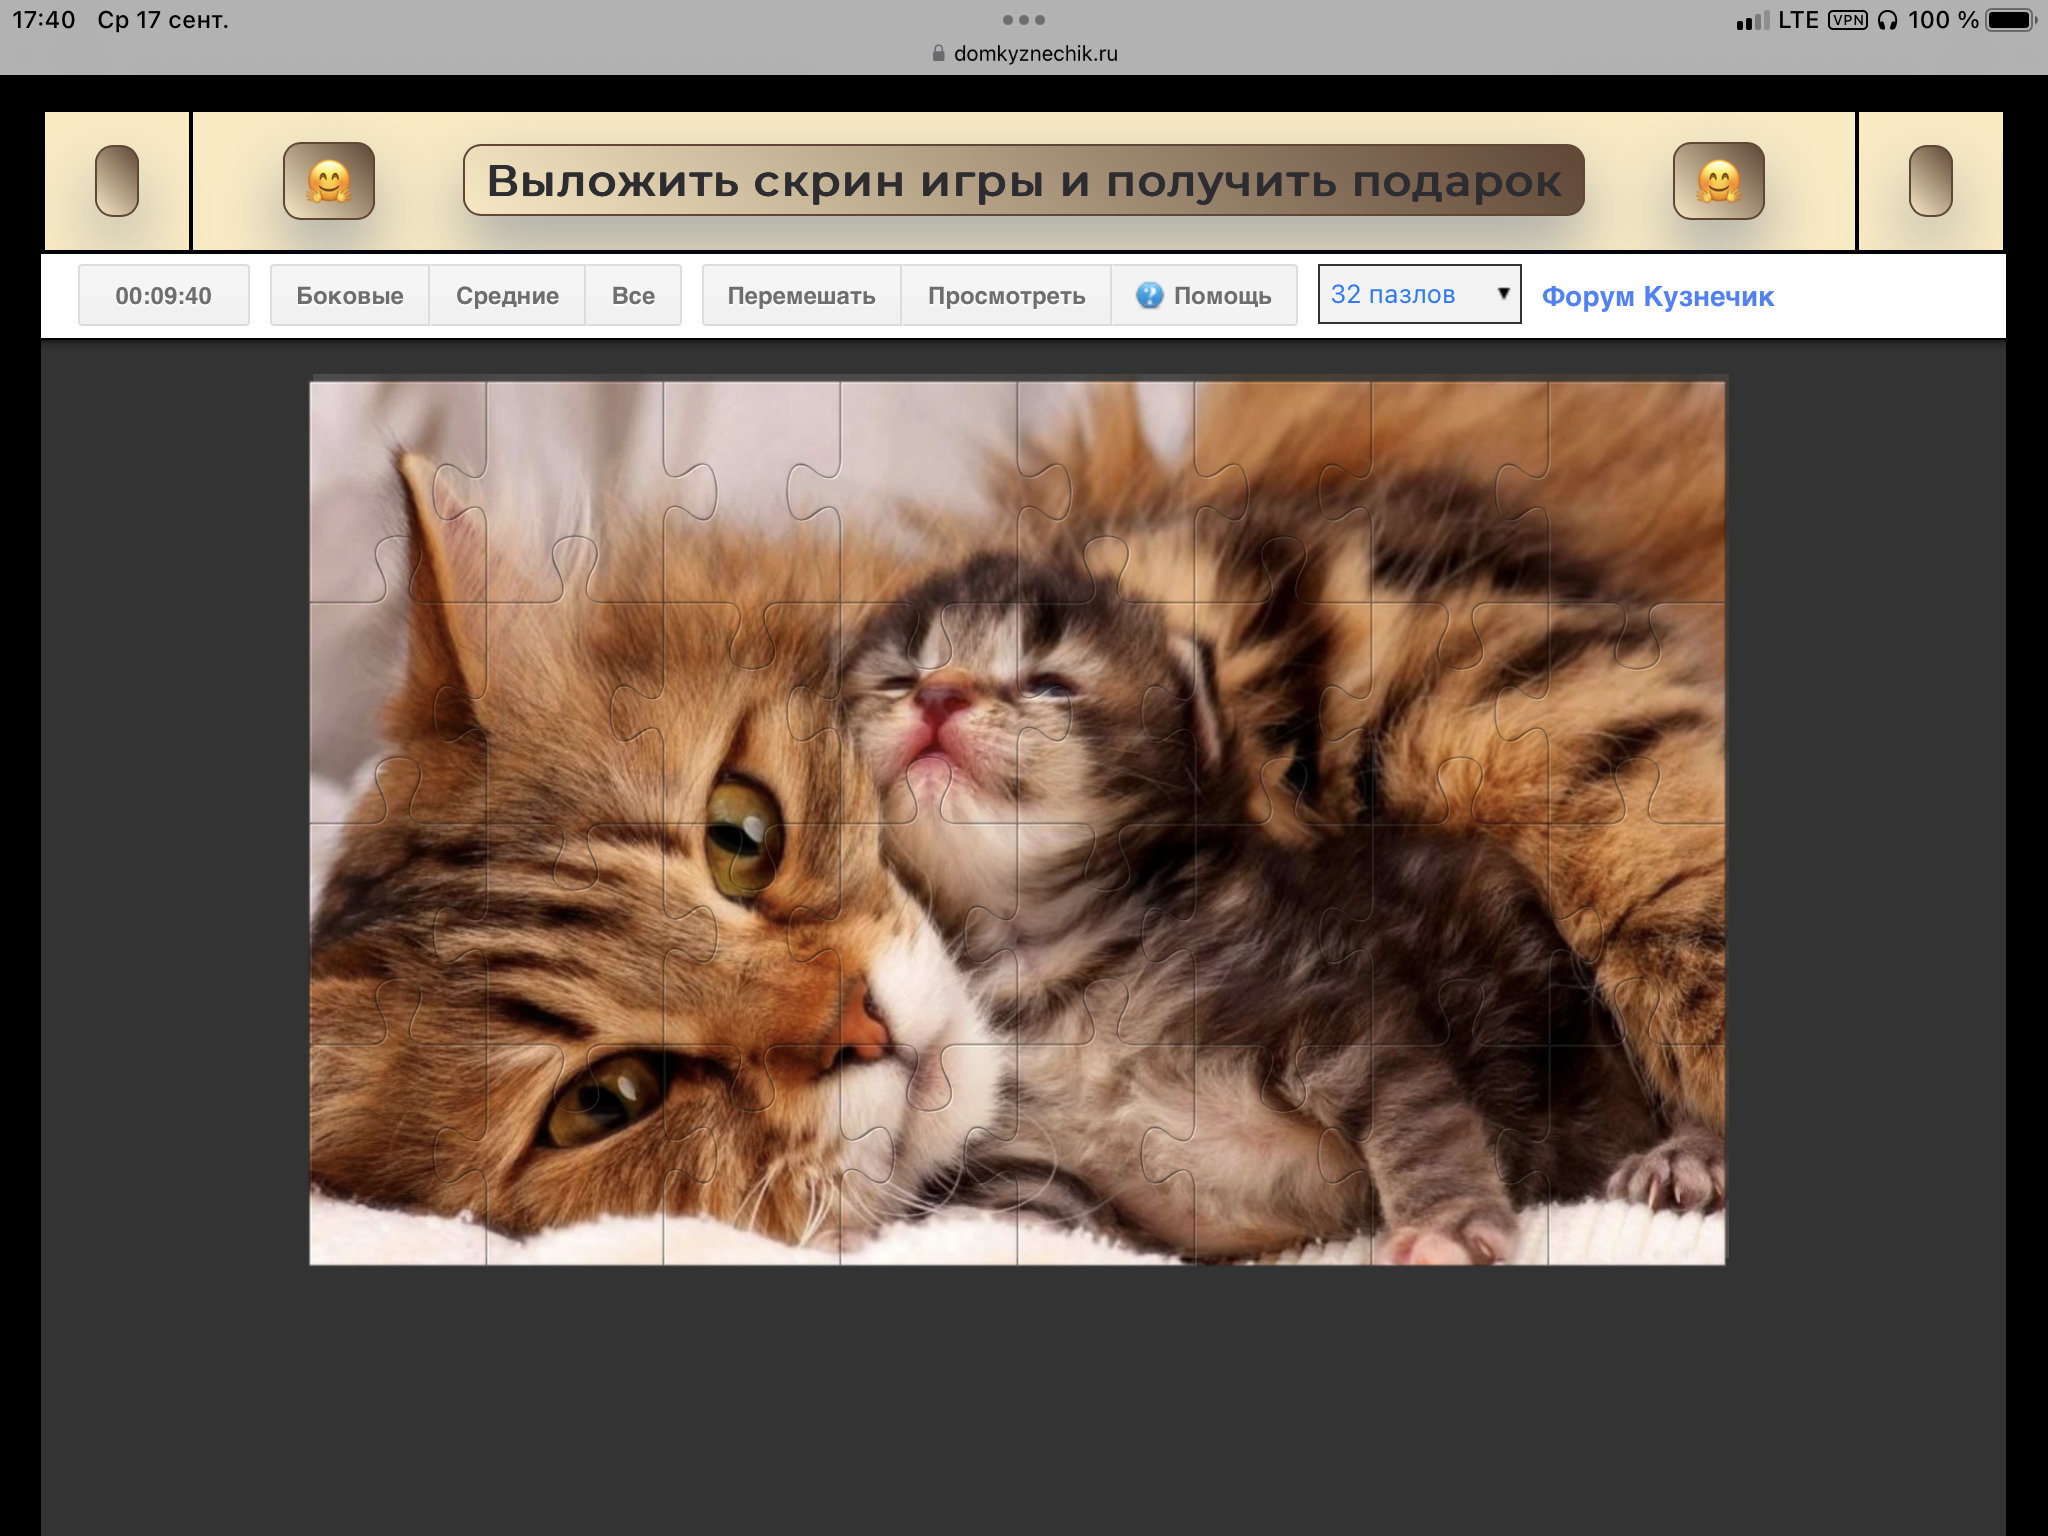Tap the lock icon beside domkyznechik.ru

(938, 54)
